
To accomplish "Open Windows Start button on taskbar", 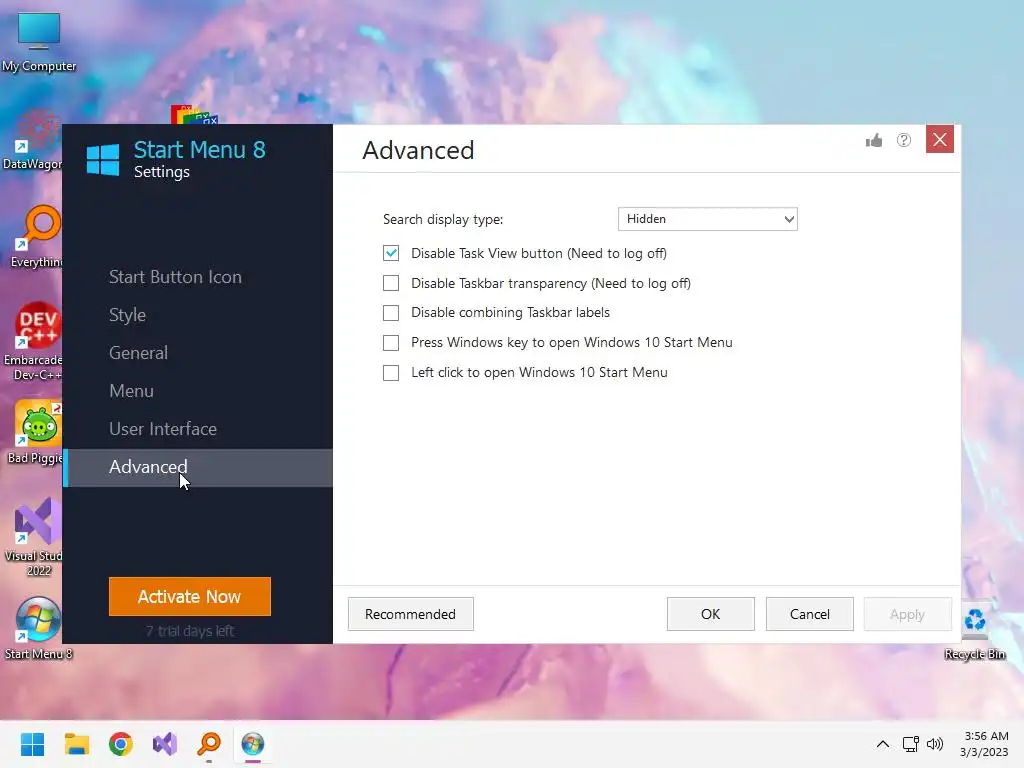I will tap(33, 744).
